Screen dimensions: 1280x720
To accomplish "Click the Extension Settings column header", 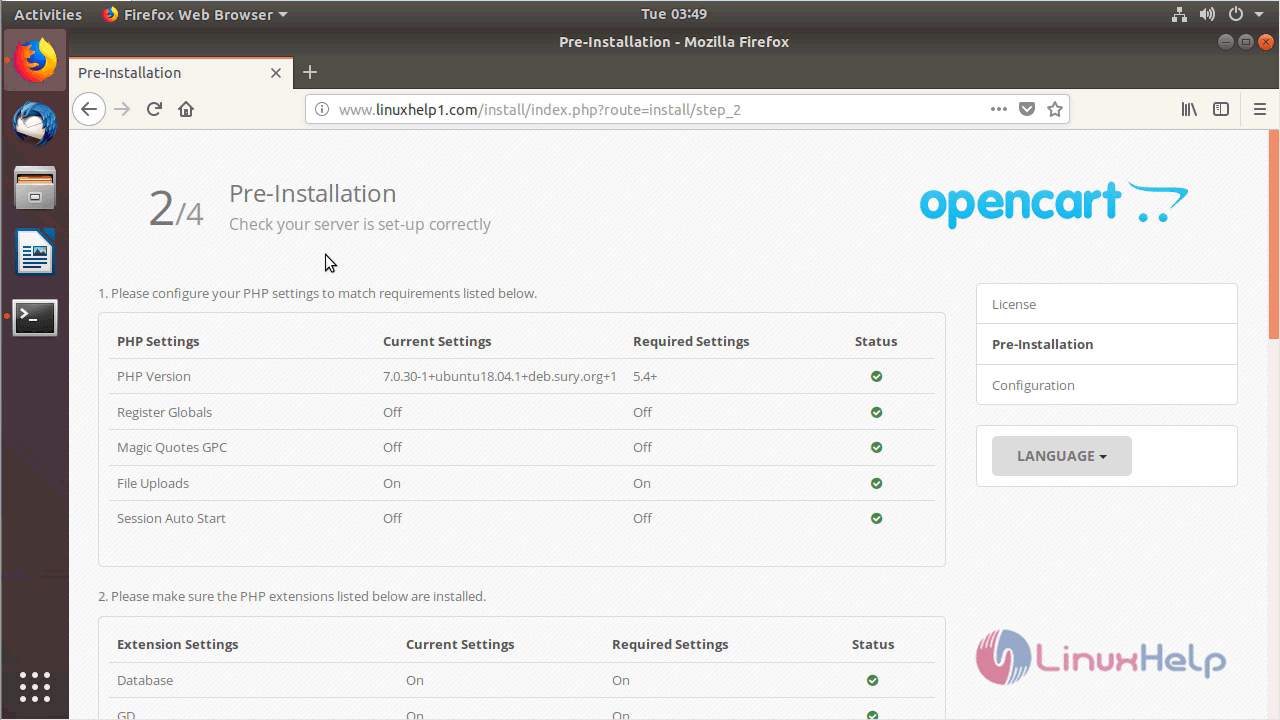I will (x=178, y=644).
